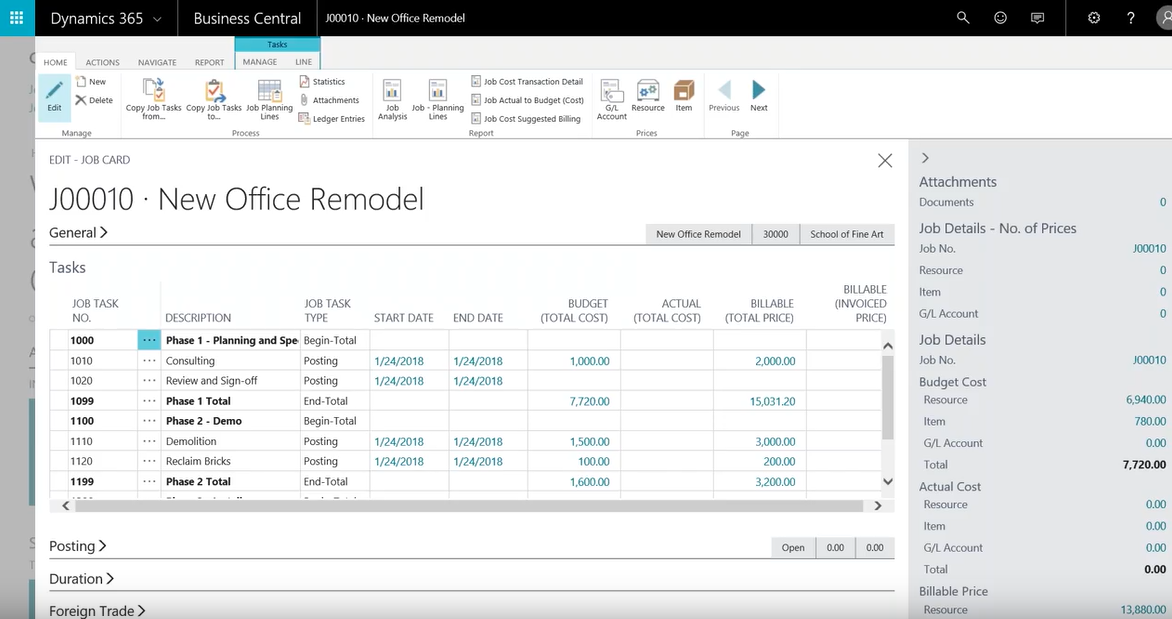The height and width of the screenshot is (619, 1172).
Task: Click Reclaim Bricks billable 200.00
Action: click(x=779, y=461)
